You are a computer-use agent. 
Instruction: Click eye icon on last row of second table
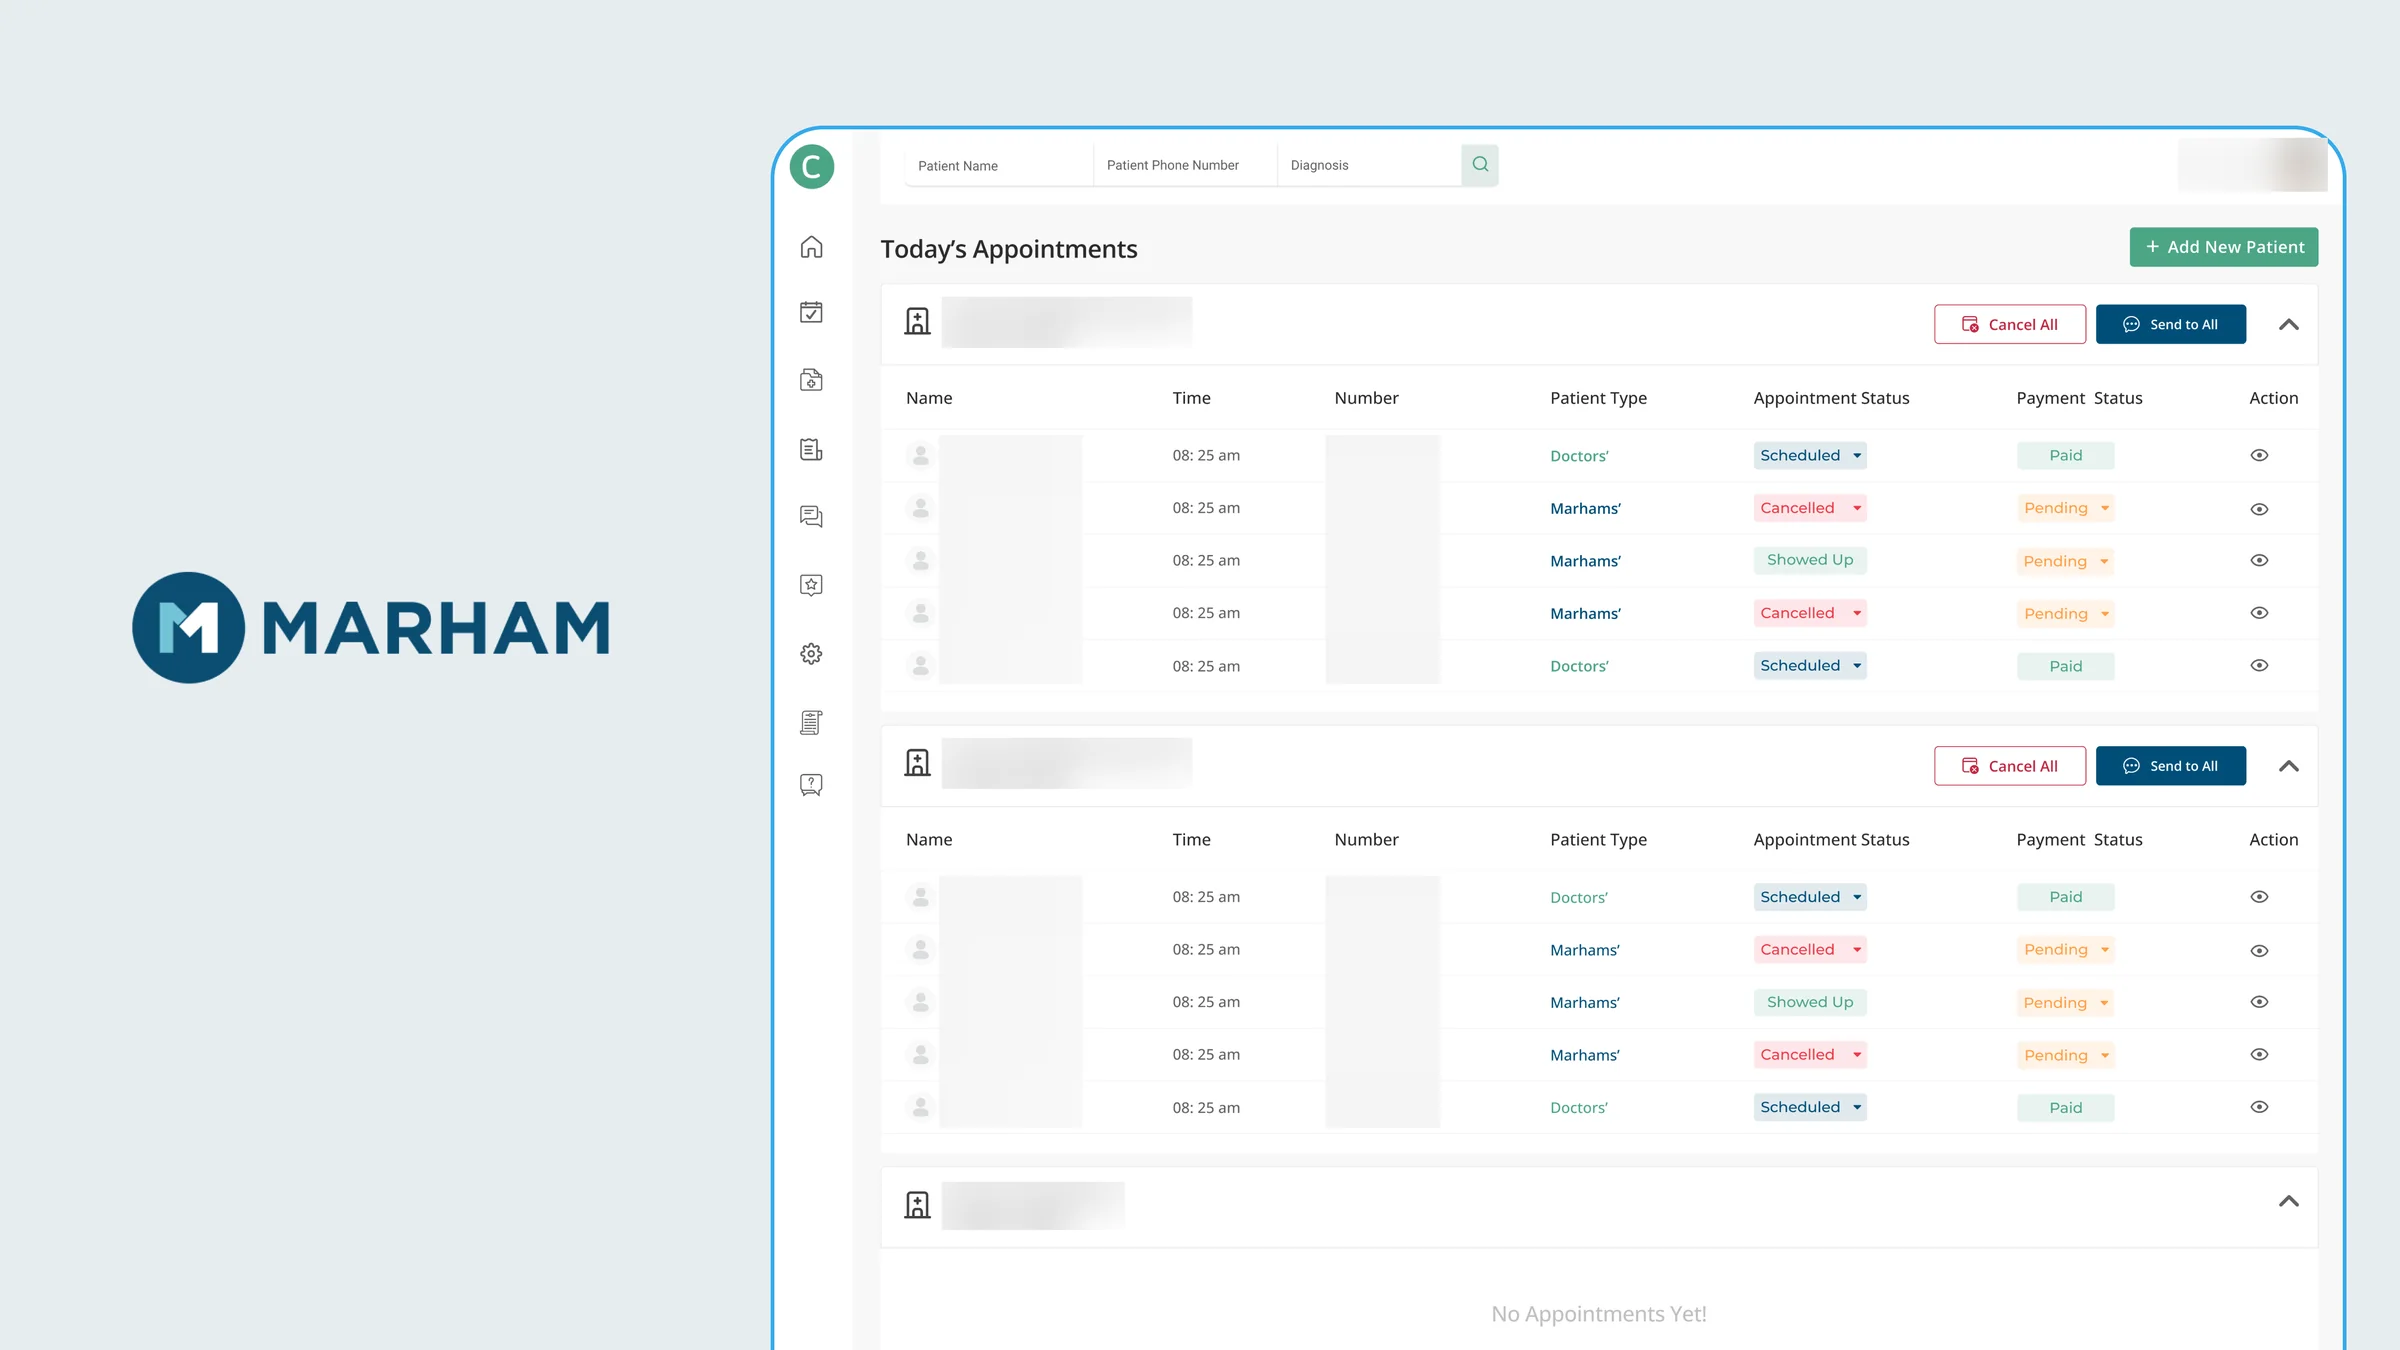2259,1107
